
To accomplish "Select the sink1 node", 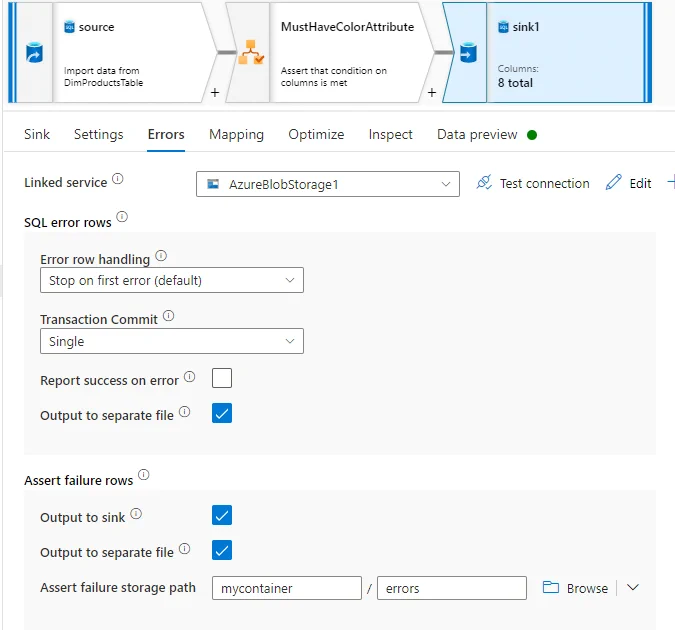I will coord(547,53).
